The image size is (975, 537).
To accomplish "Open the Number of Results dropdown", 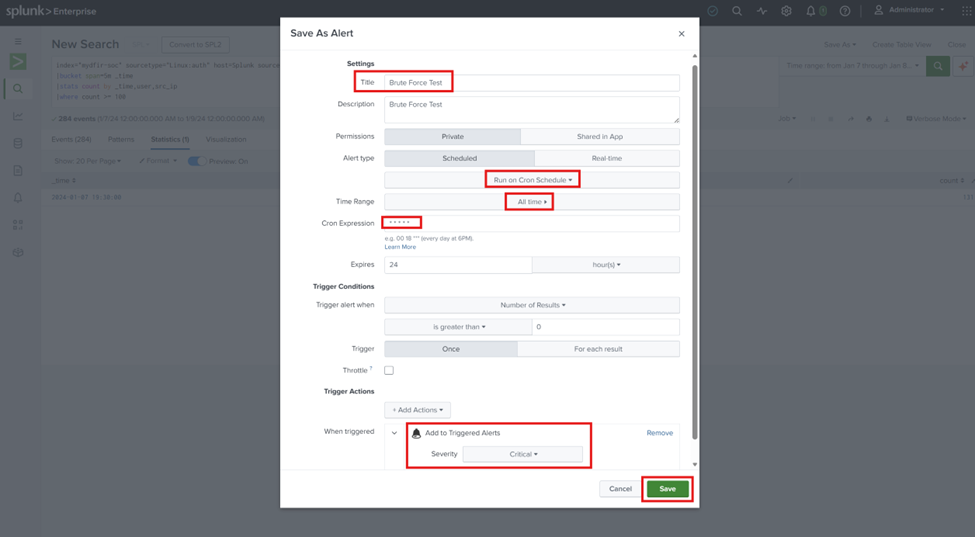I will point(532,305).
